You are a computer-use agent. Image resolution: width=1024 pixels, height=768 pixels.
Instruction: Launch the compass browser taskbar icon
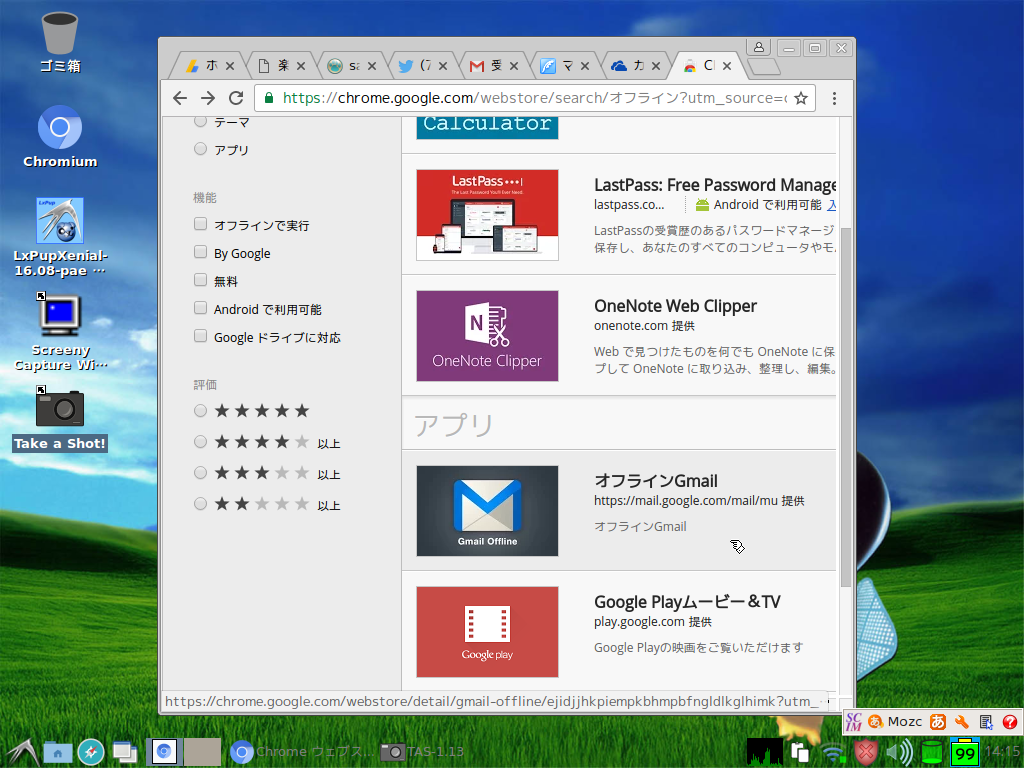tap(91, 752)
